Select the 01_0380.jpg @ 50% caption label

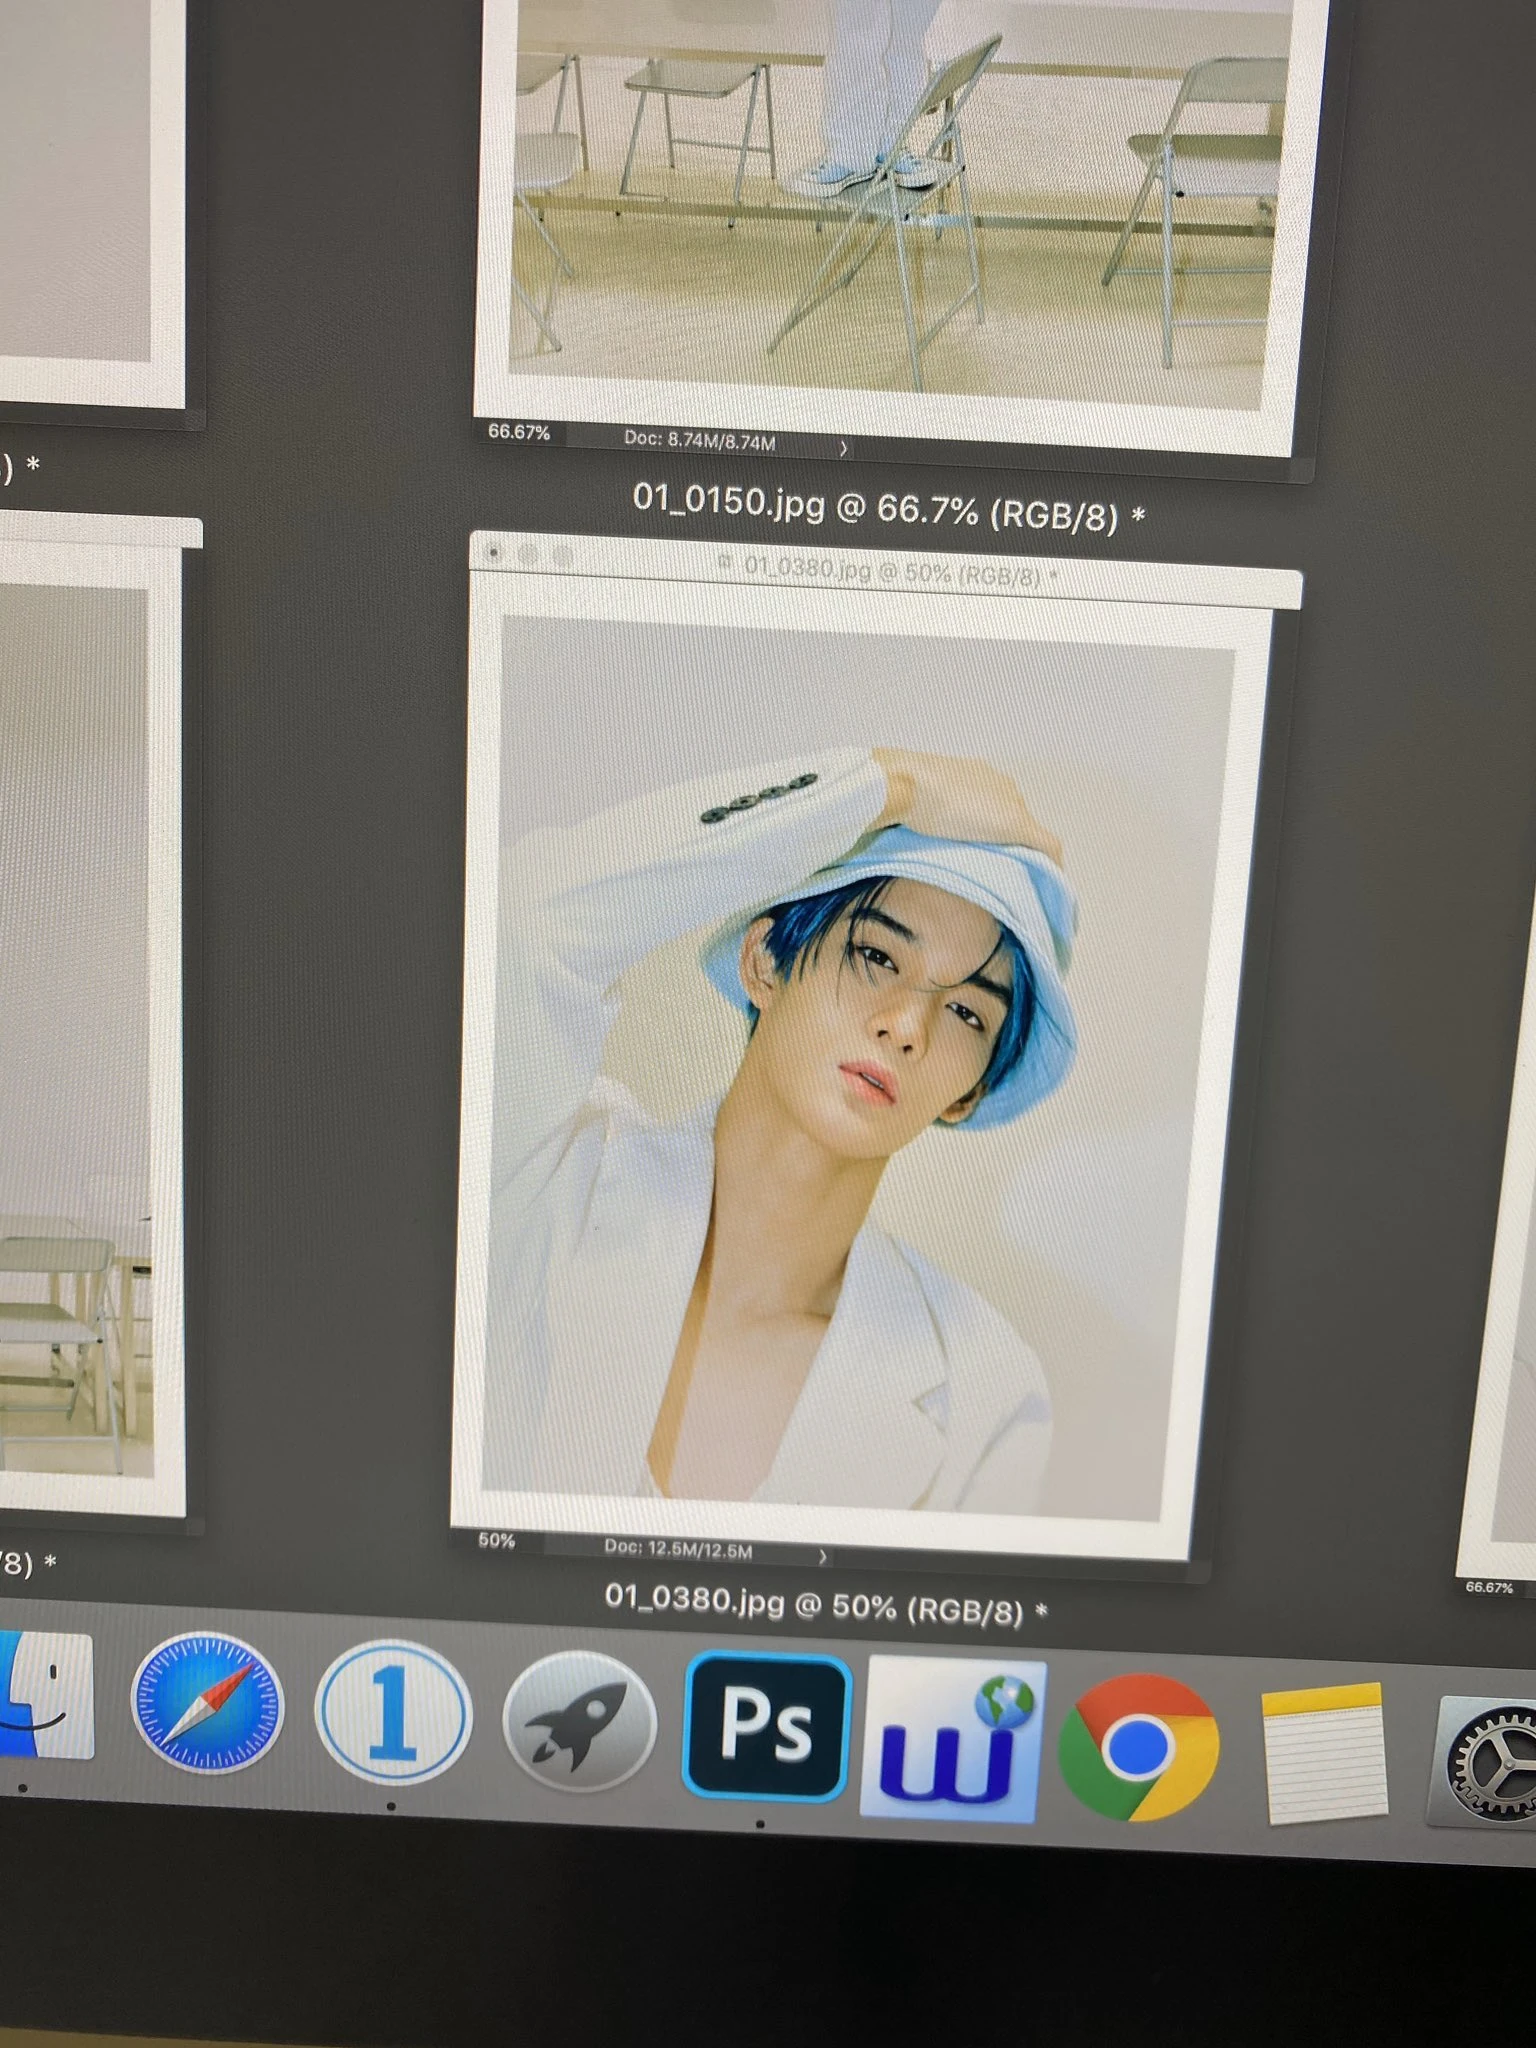tap(826, 1603)
